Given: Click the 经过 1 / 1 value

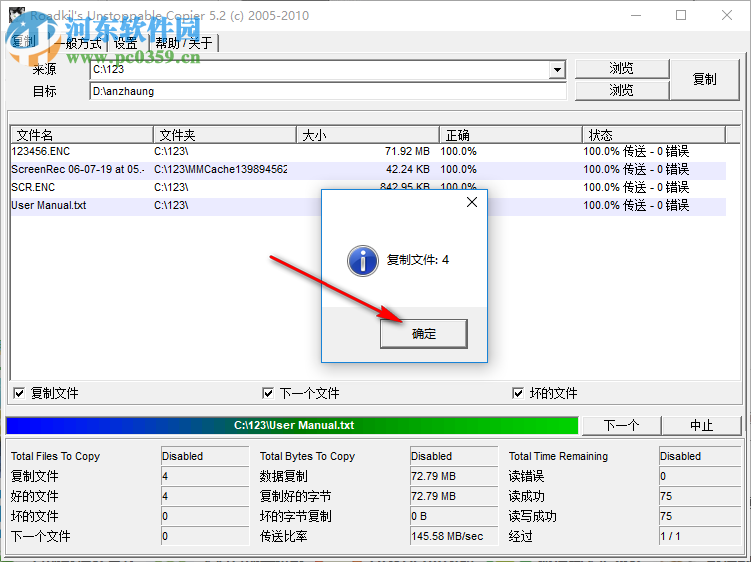Looking at the screenshot, I should coord(700,536).
